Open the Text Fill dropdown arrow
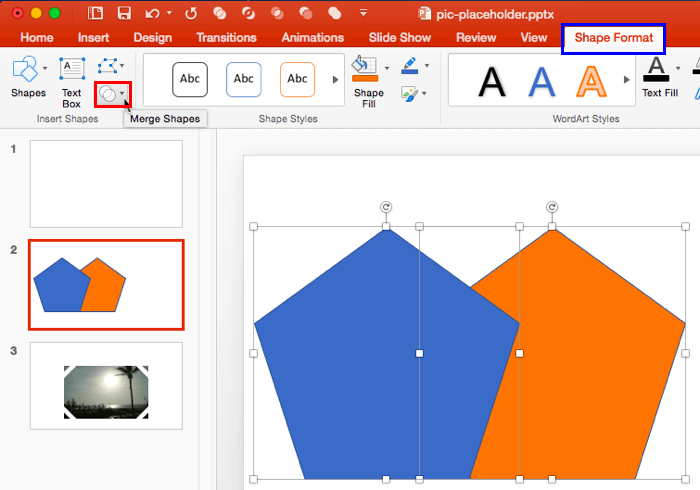The image size is (700, 490). click(678, 68)
